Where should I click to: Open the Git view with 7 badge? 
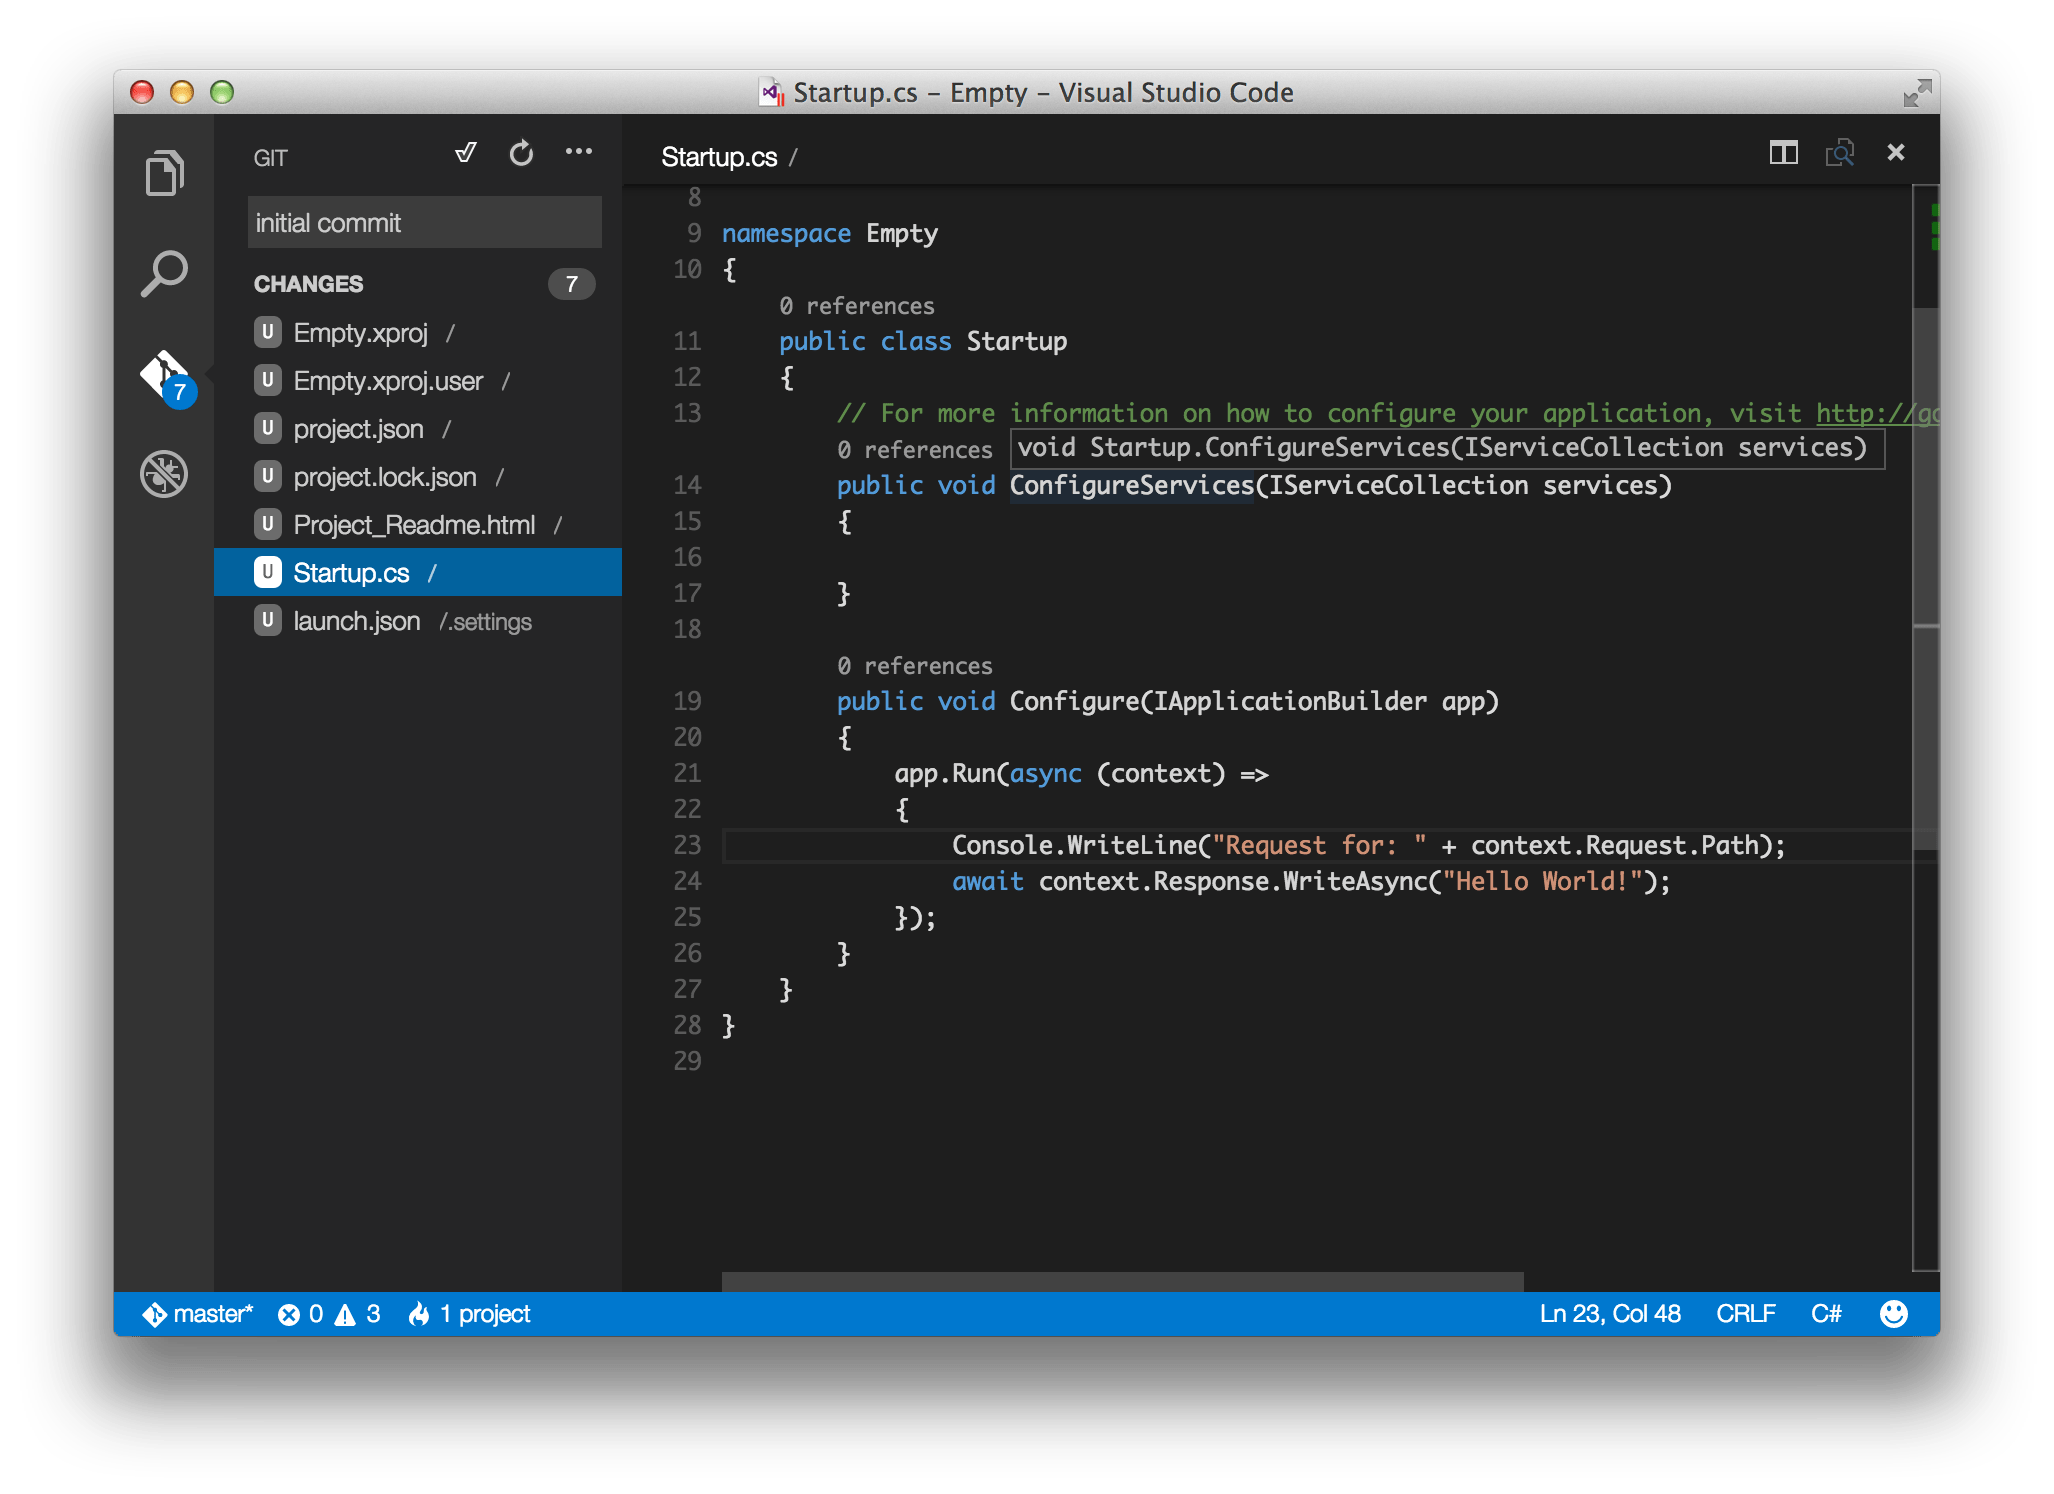point(166,378)
